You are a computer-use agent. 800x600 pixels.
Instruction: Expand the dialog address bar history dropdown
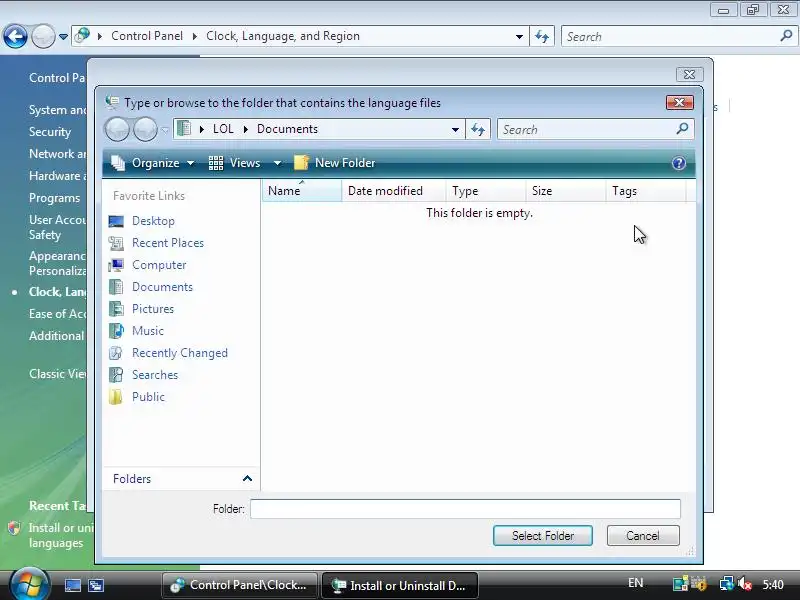pyautogui.click(x=455, y=130)
